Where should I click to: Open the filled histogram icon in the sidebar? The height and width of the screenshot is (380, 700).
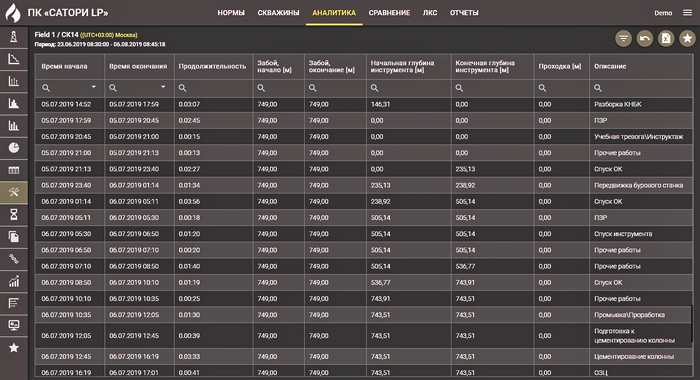coord(14,104)
